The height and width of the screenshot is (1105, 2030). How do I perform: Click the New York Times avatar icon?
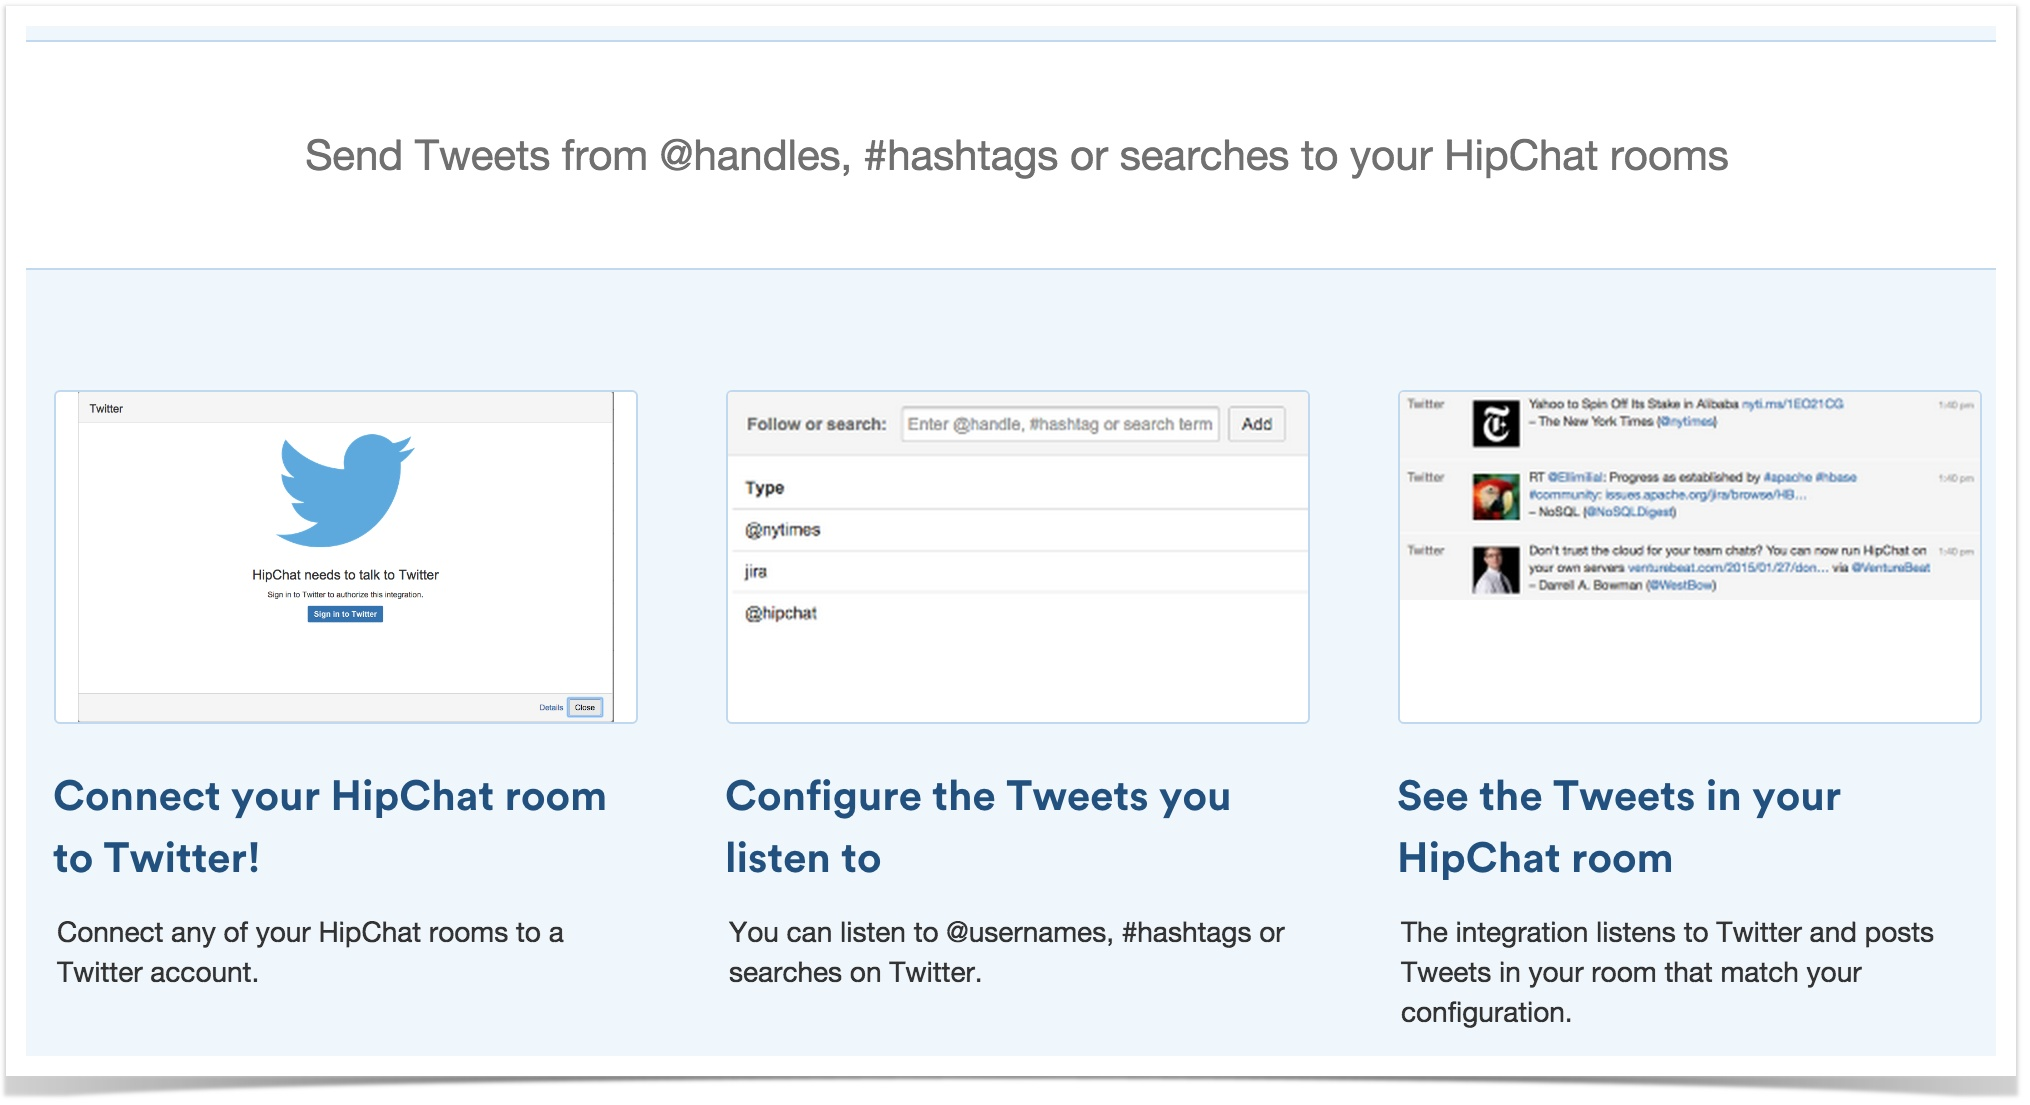click(x=1495, y=424)
